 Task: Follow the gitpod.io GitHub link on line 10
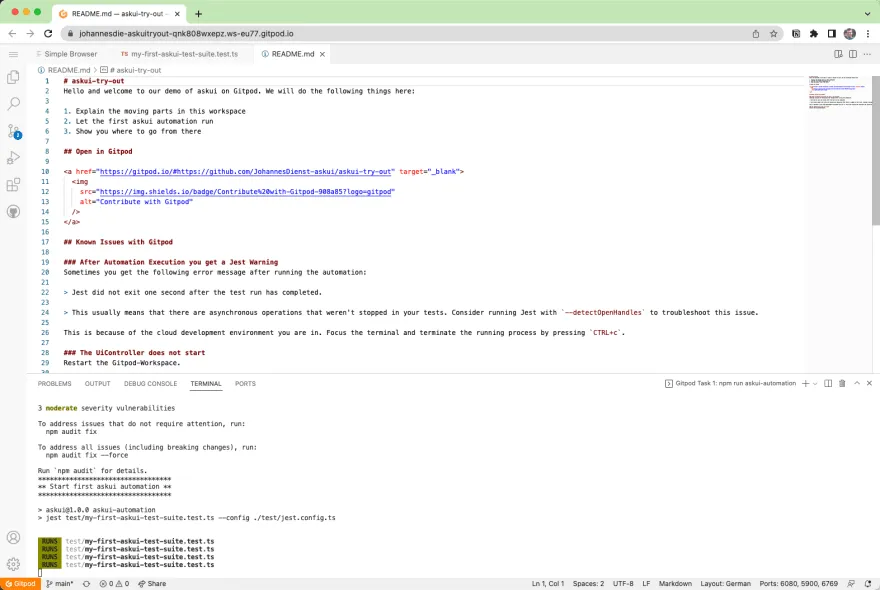coord(245,172)
